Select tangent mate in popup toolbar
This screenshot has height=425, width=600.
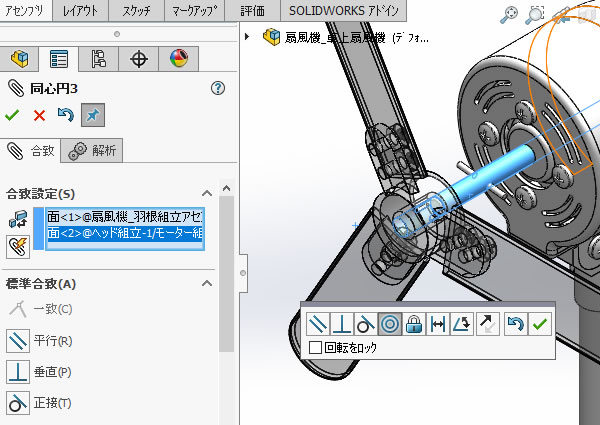click(365, 324)
